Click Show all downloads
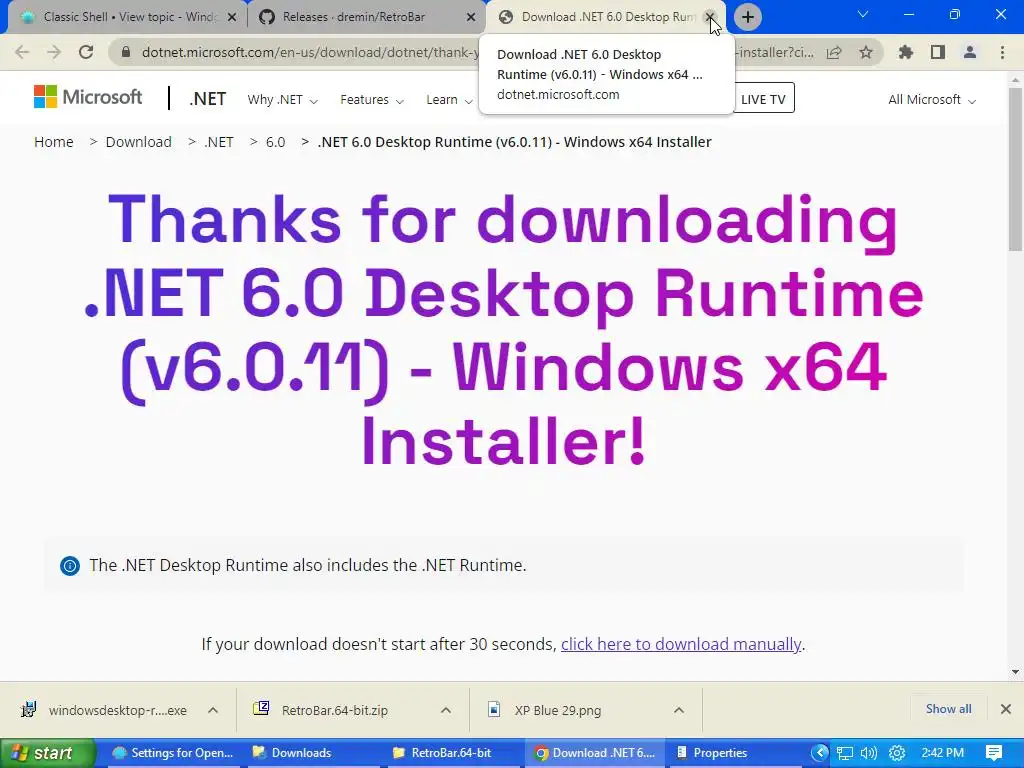Screen dimensions: 1024x768 tap(948, 709)
